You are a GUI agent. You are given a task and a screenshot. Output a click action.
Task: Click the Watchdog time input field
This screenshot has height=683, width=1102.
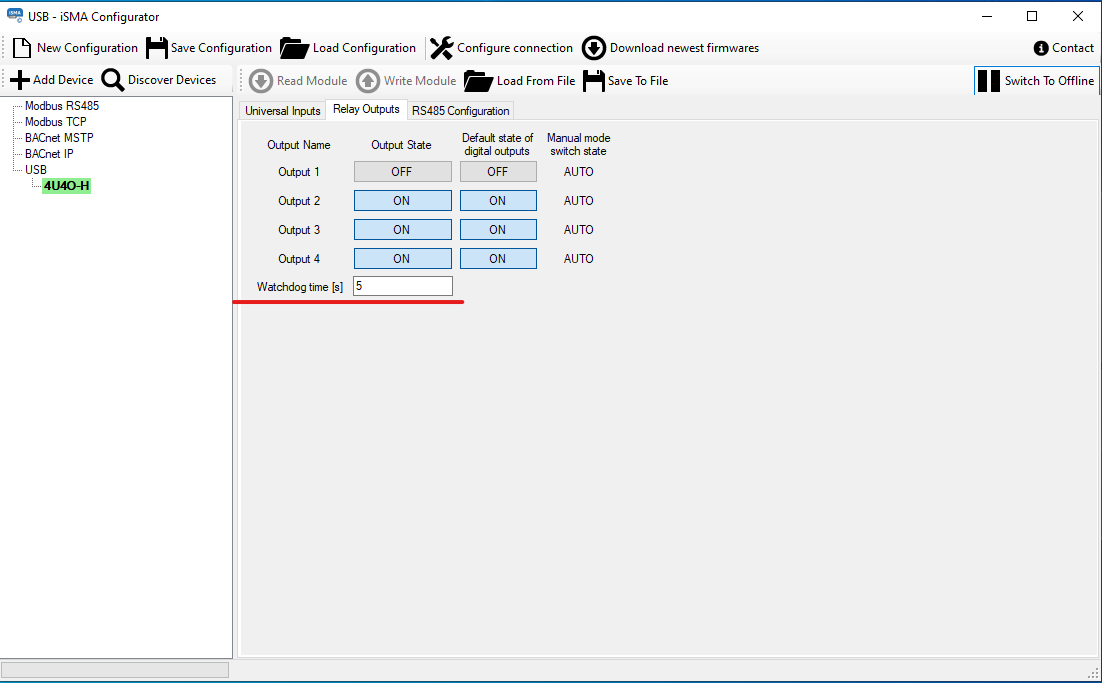tap(403, 287)
